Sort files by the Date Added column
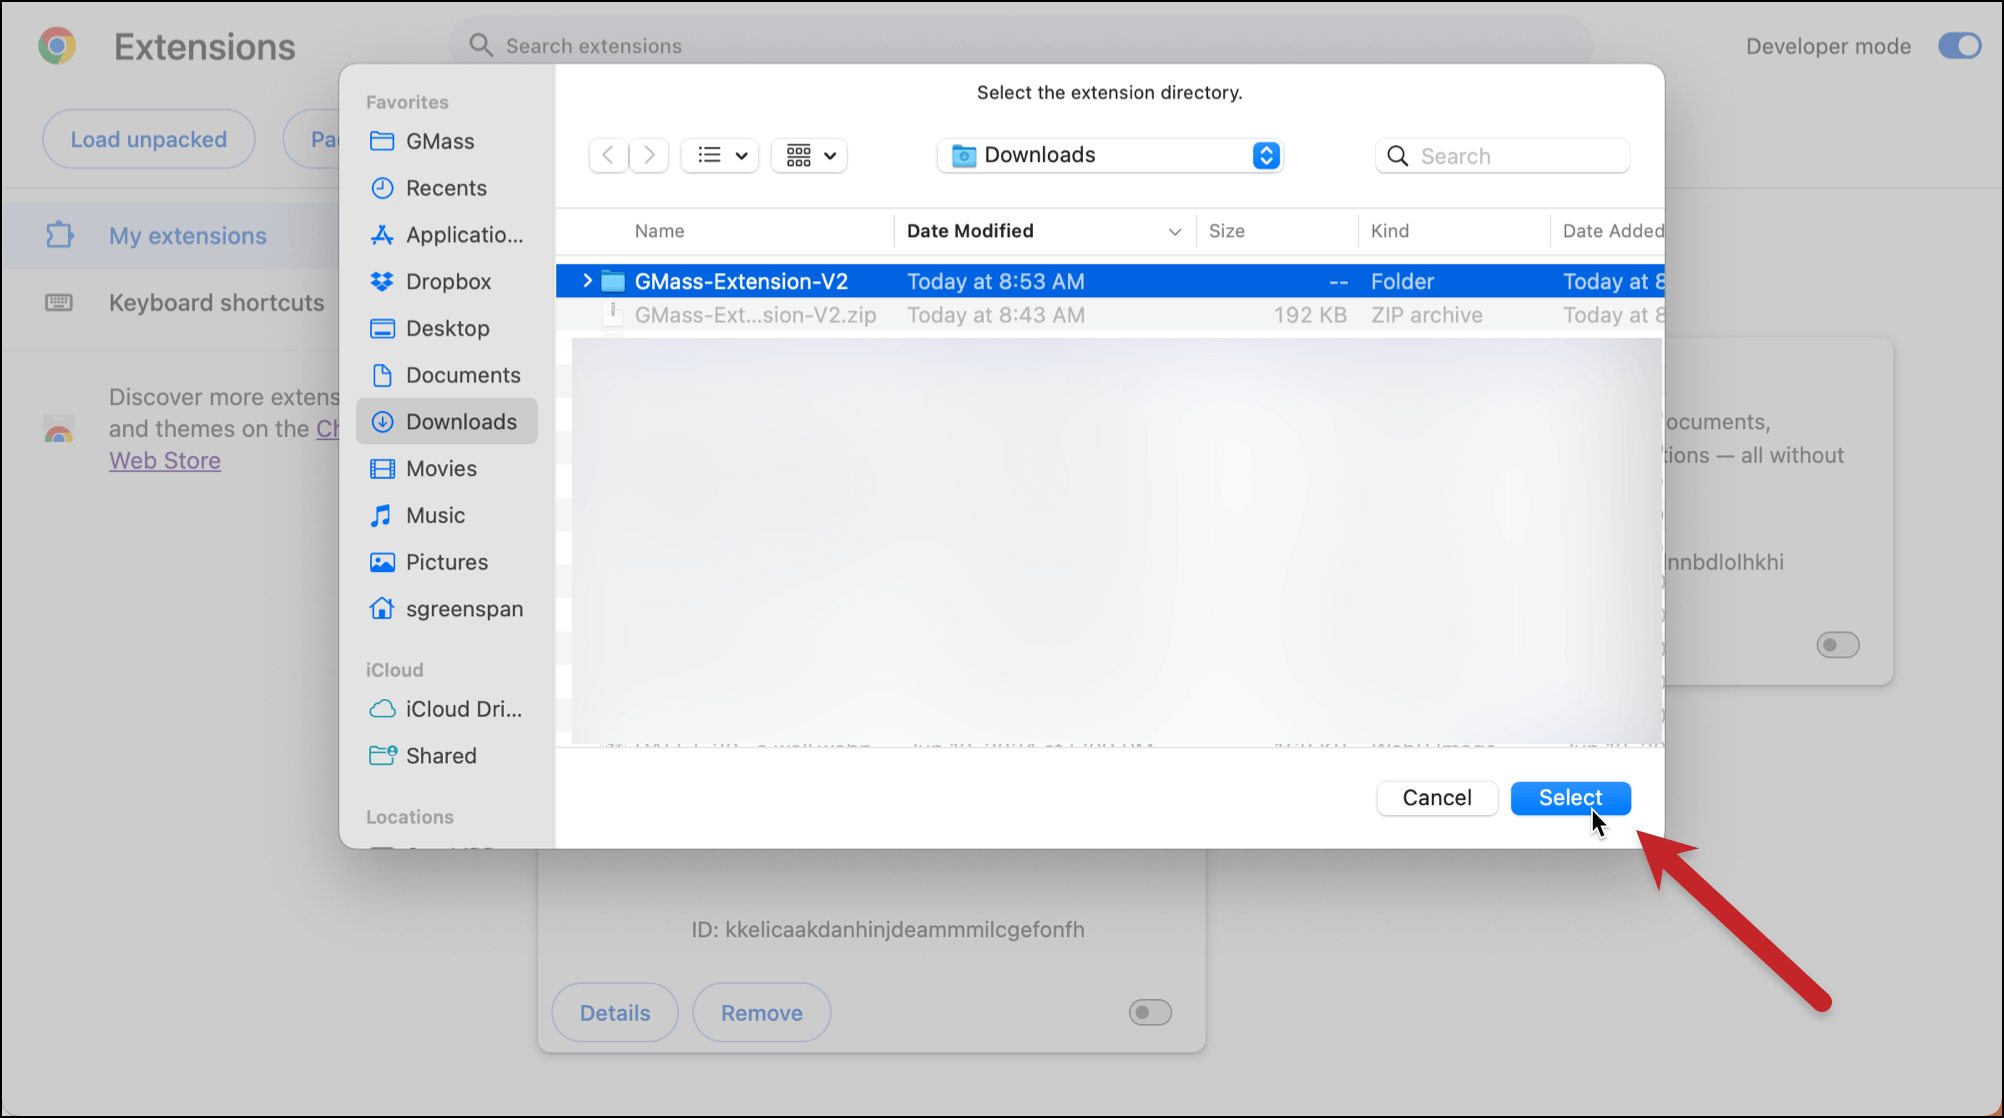 [1612, 231]
